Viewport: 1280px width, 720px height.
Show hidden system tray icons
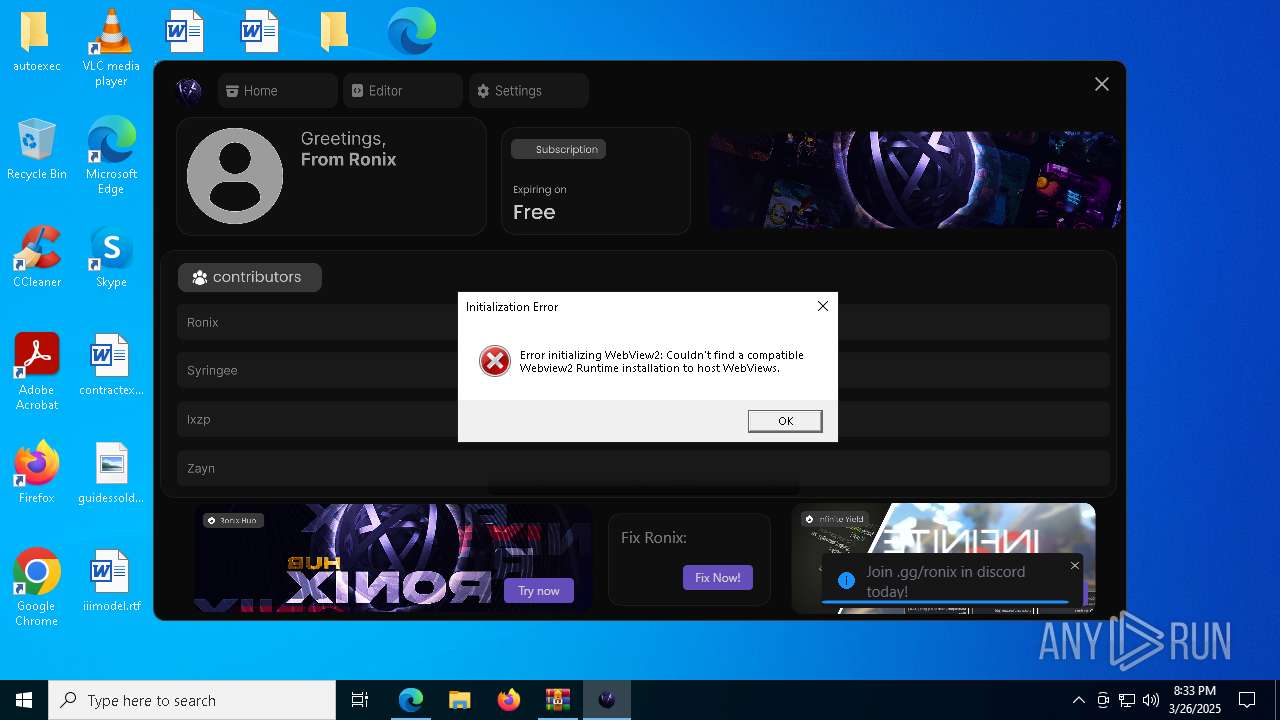point(1078,700)
